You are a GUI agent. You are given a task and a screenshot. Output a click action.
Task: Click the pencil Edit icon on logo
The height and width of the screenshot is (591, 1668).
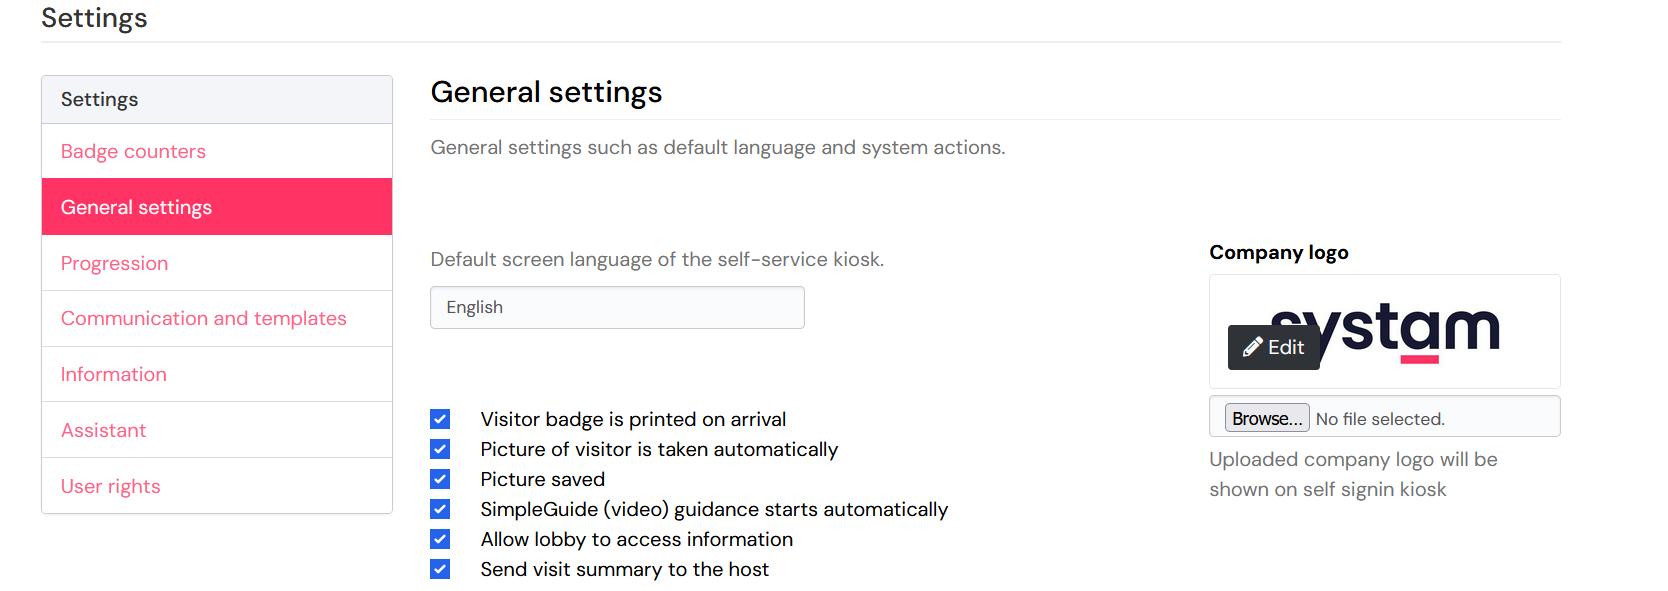1253,347
